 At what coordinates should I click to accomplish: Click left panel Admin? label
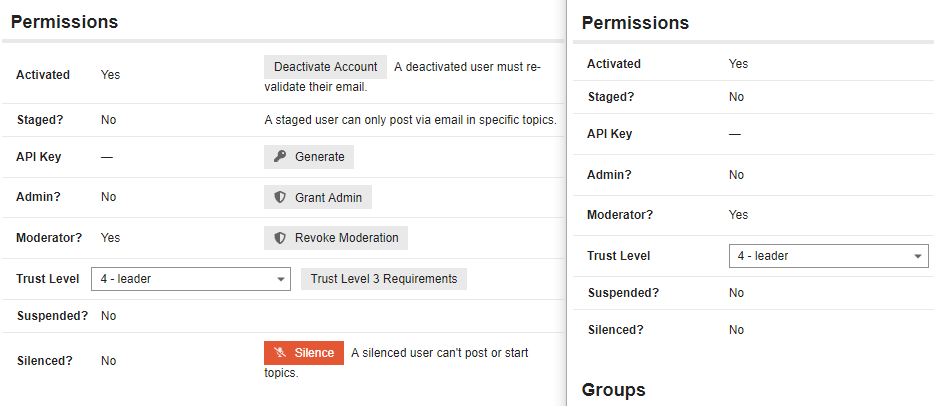tap(38, 197)
